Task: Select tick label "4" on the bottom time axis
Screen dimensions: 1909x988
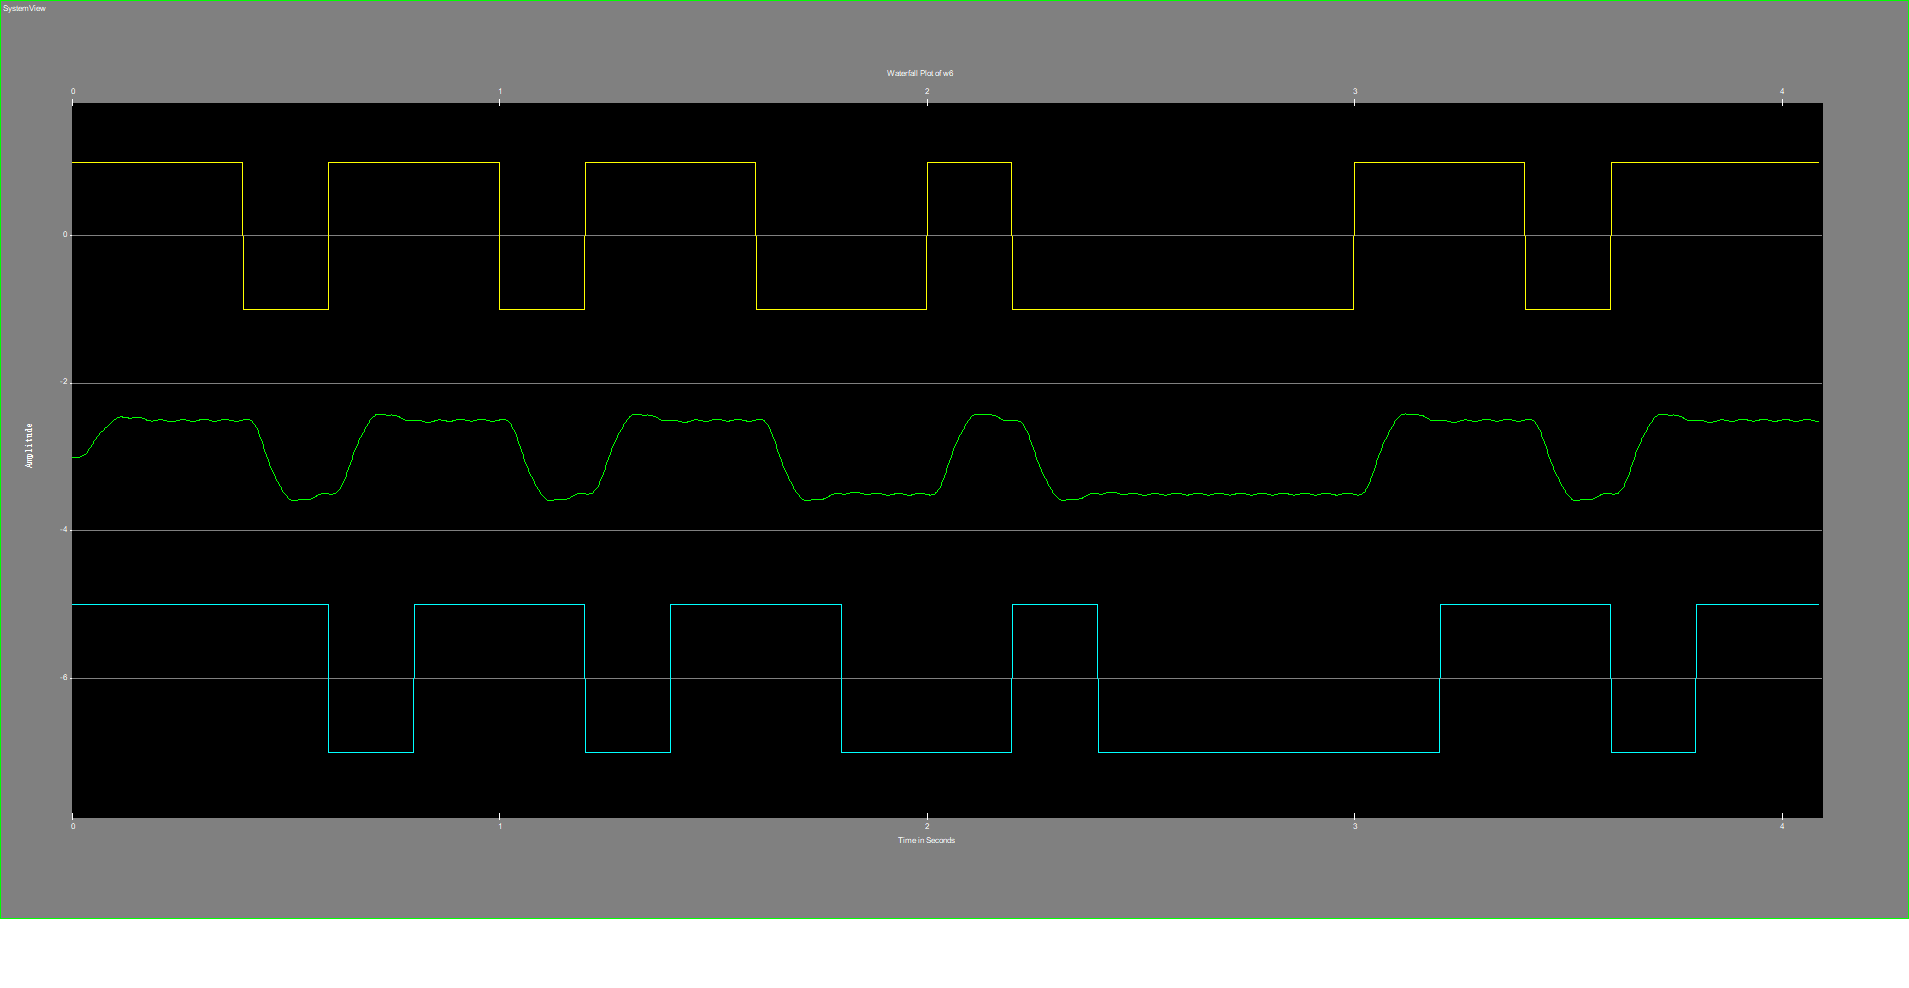Action: pyautogui.click(x=1782, y=826)
